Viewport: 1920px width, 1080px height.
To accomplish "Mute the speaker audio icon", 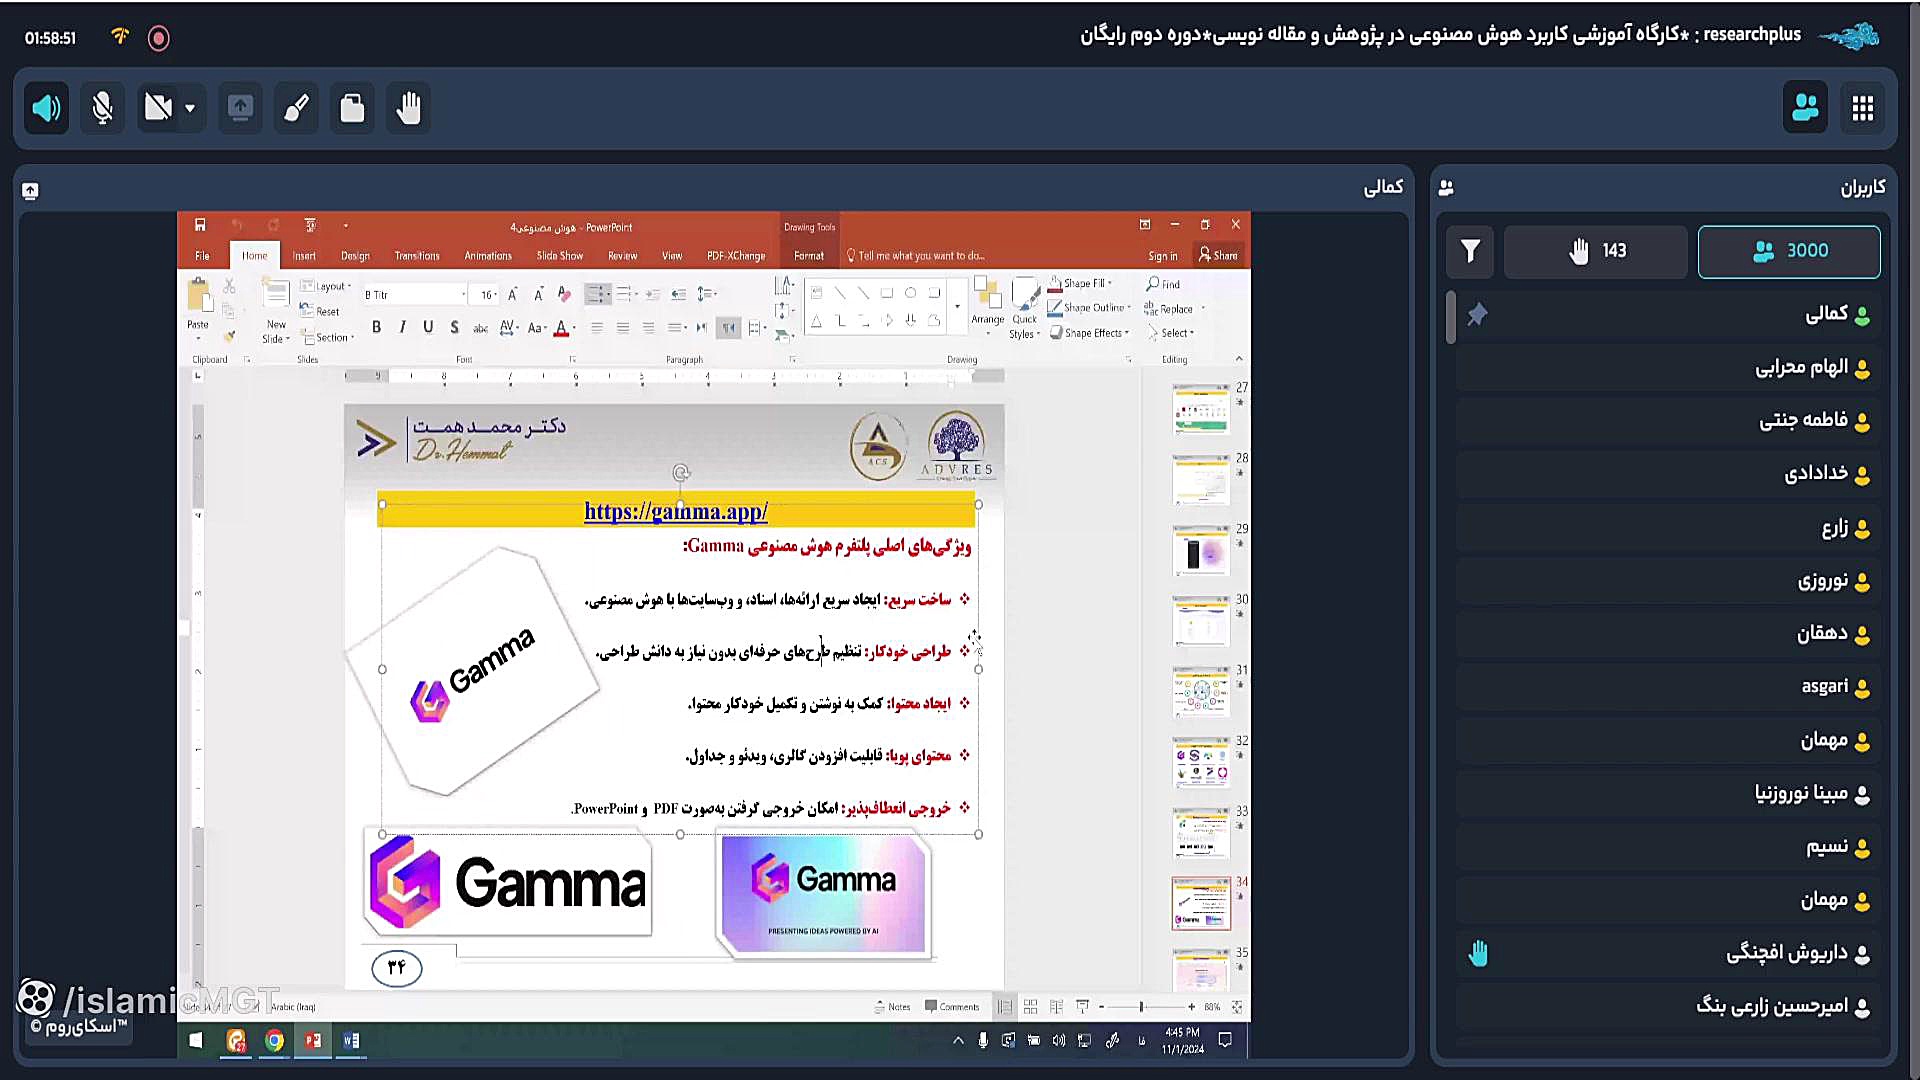I will 46,108.
